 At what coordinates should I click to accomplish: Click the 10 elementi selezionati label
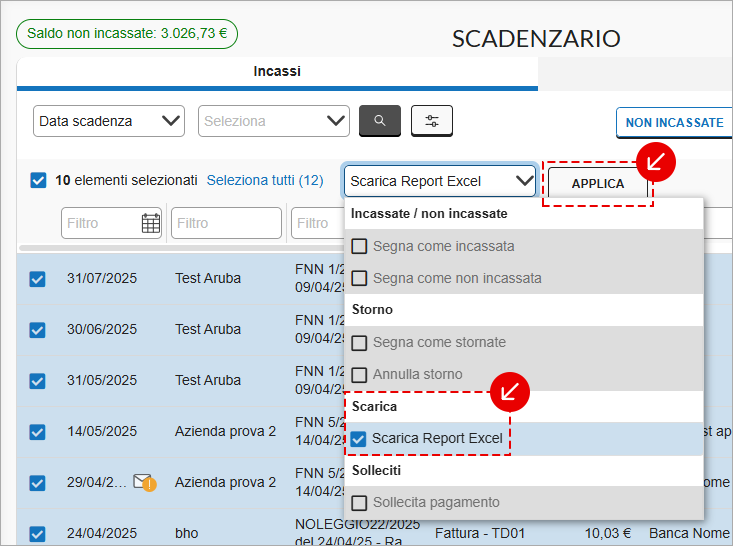point(126,180)
